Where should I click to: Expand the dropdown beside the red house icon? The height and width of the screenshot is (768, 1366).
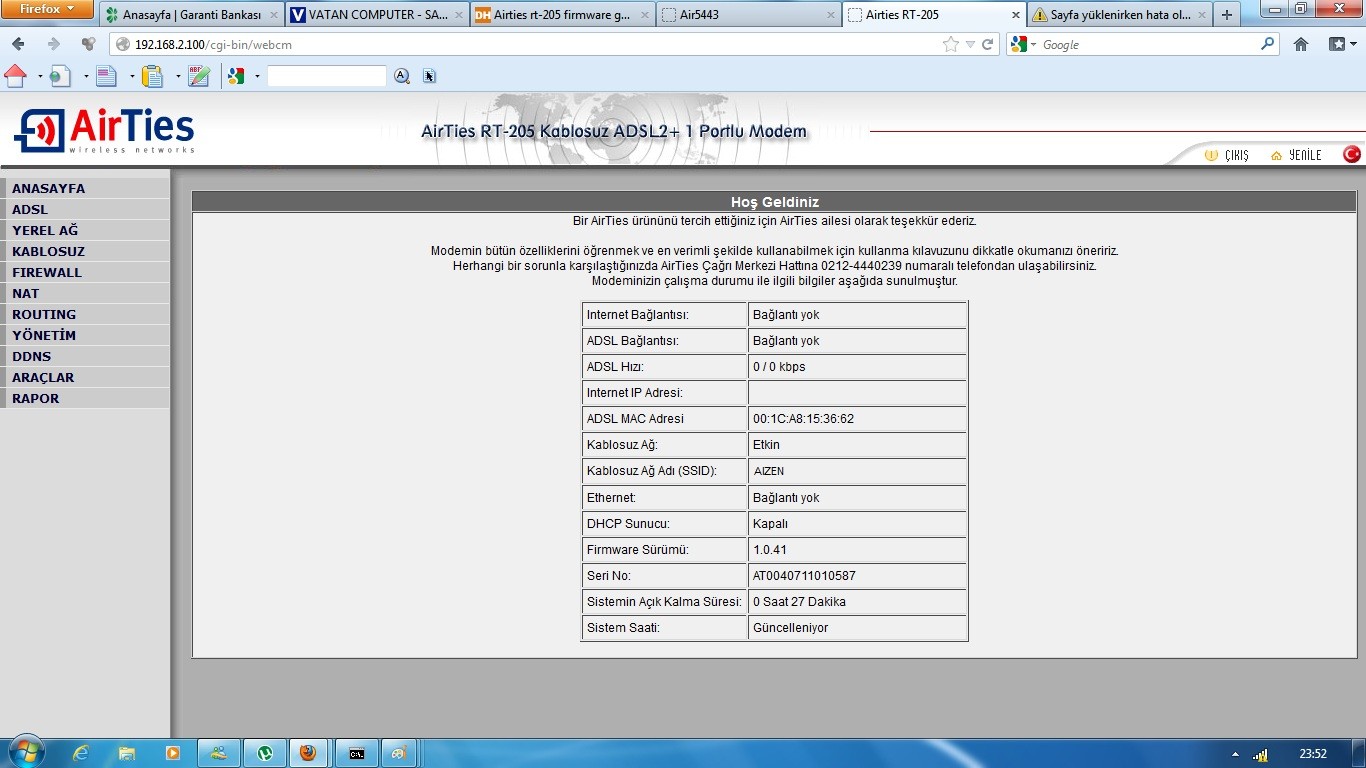39,75
